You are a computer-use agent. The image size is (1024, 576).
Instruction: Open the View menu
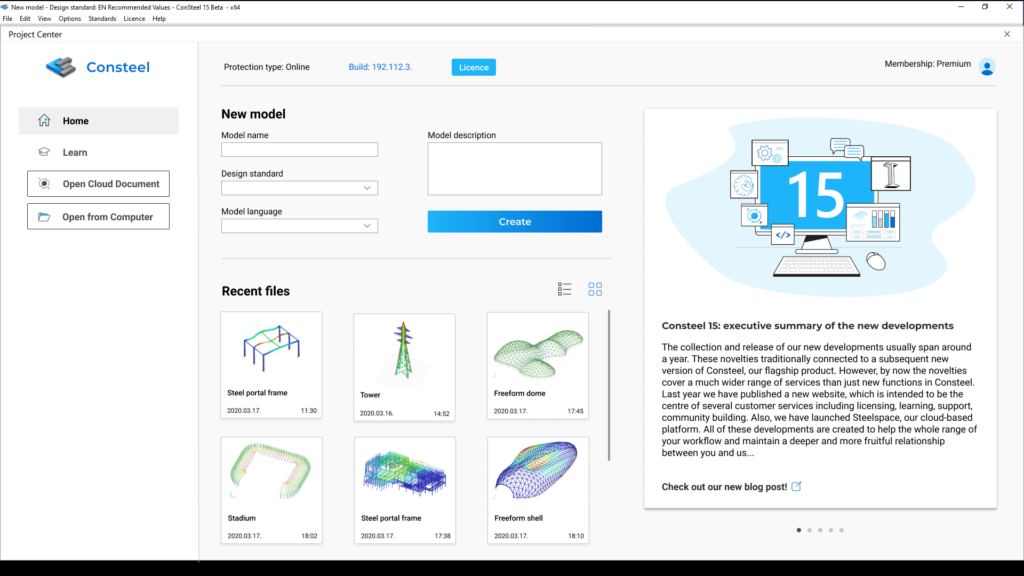[44, 19]
